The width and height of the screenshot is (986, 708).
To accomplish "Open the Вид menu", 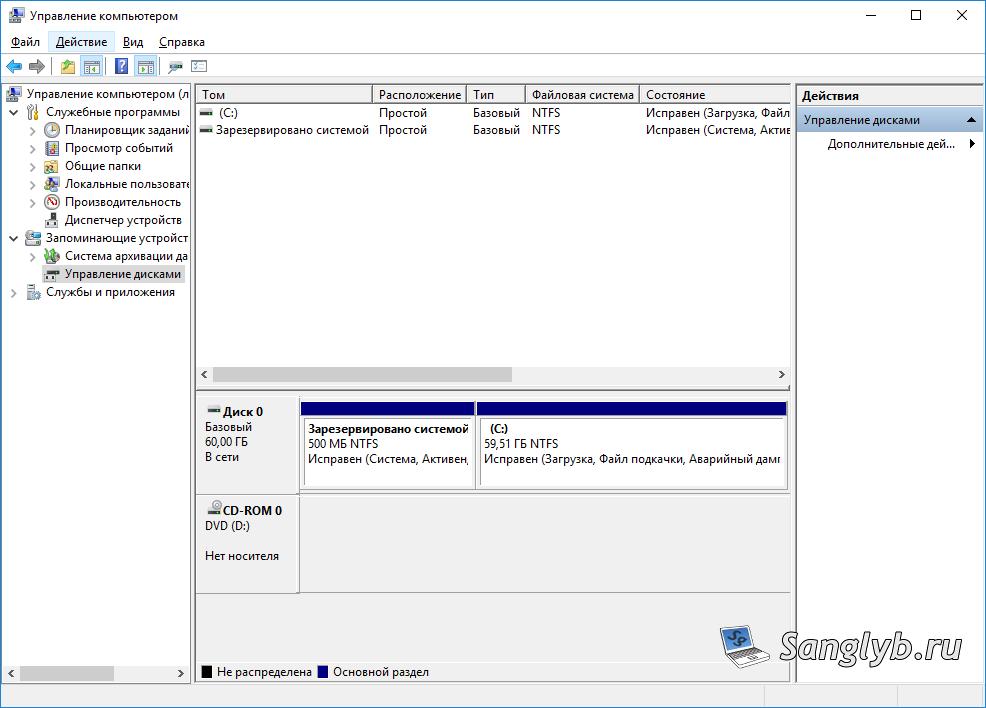I will click(133, 42).
